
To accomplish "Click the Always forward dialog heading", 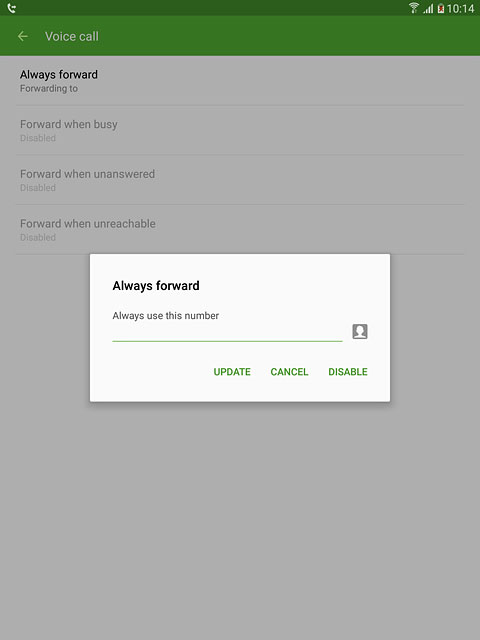I will click(156, 286).
